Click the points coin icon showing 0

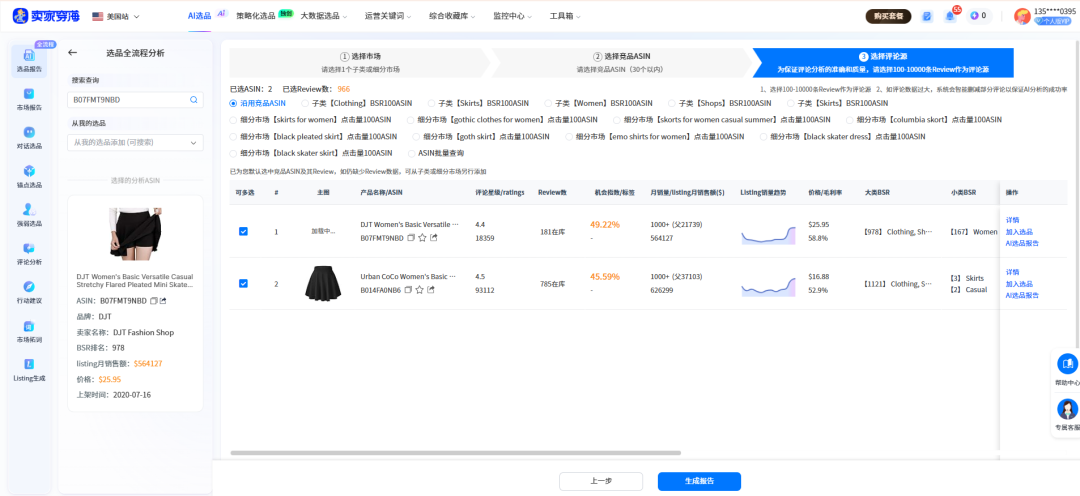pyautogui.click(x=974, y=16)
